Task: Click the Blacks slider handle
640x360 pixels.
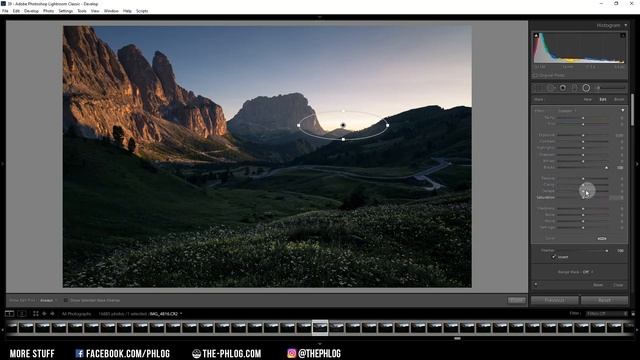Action: [607, 167]
